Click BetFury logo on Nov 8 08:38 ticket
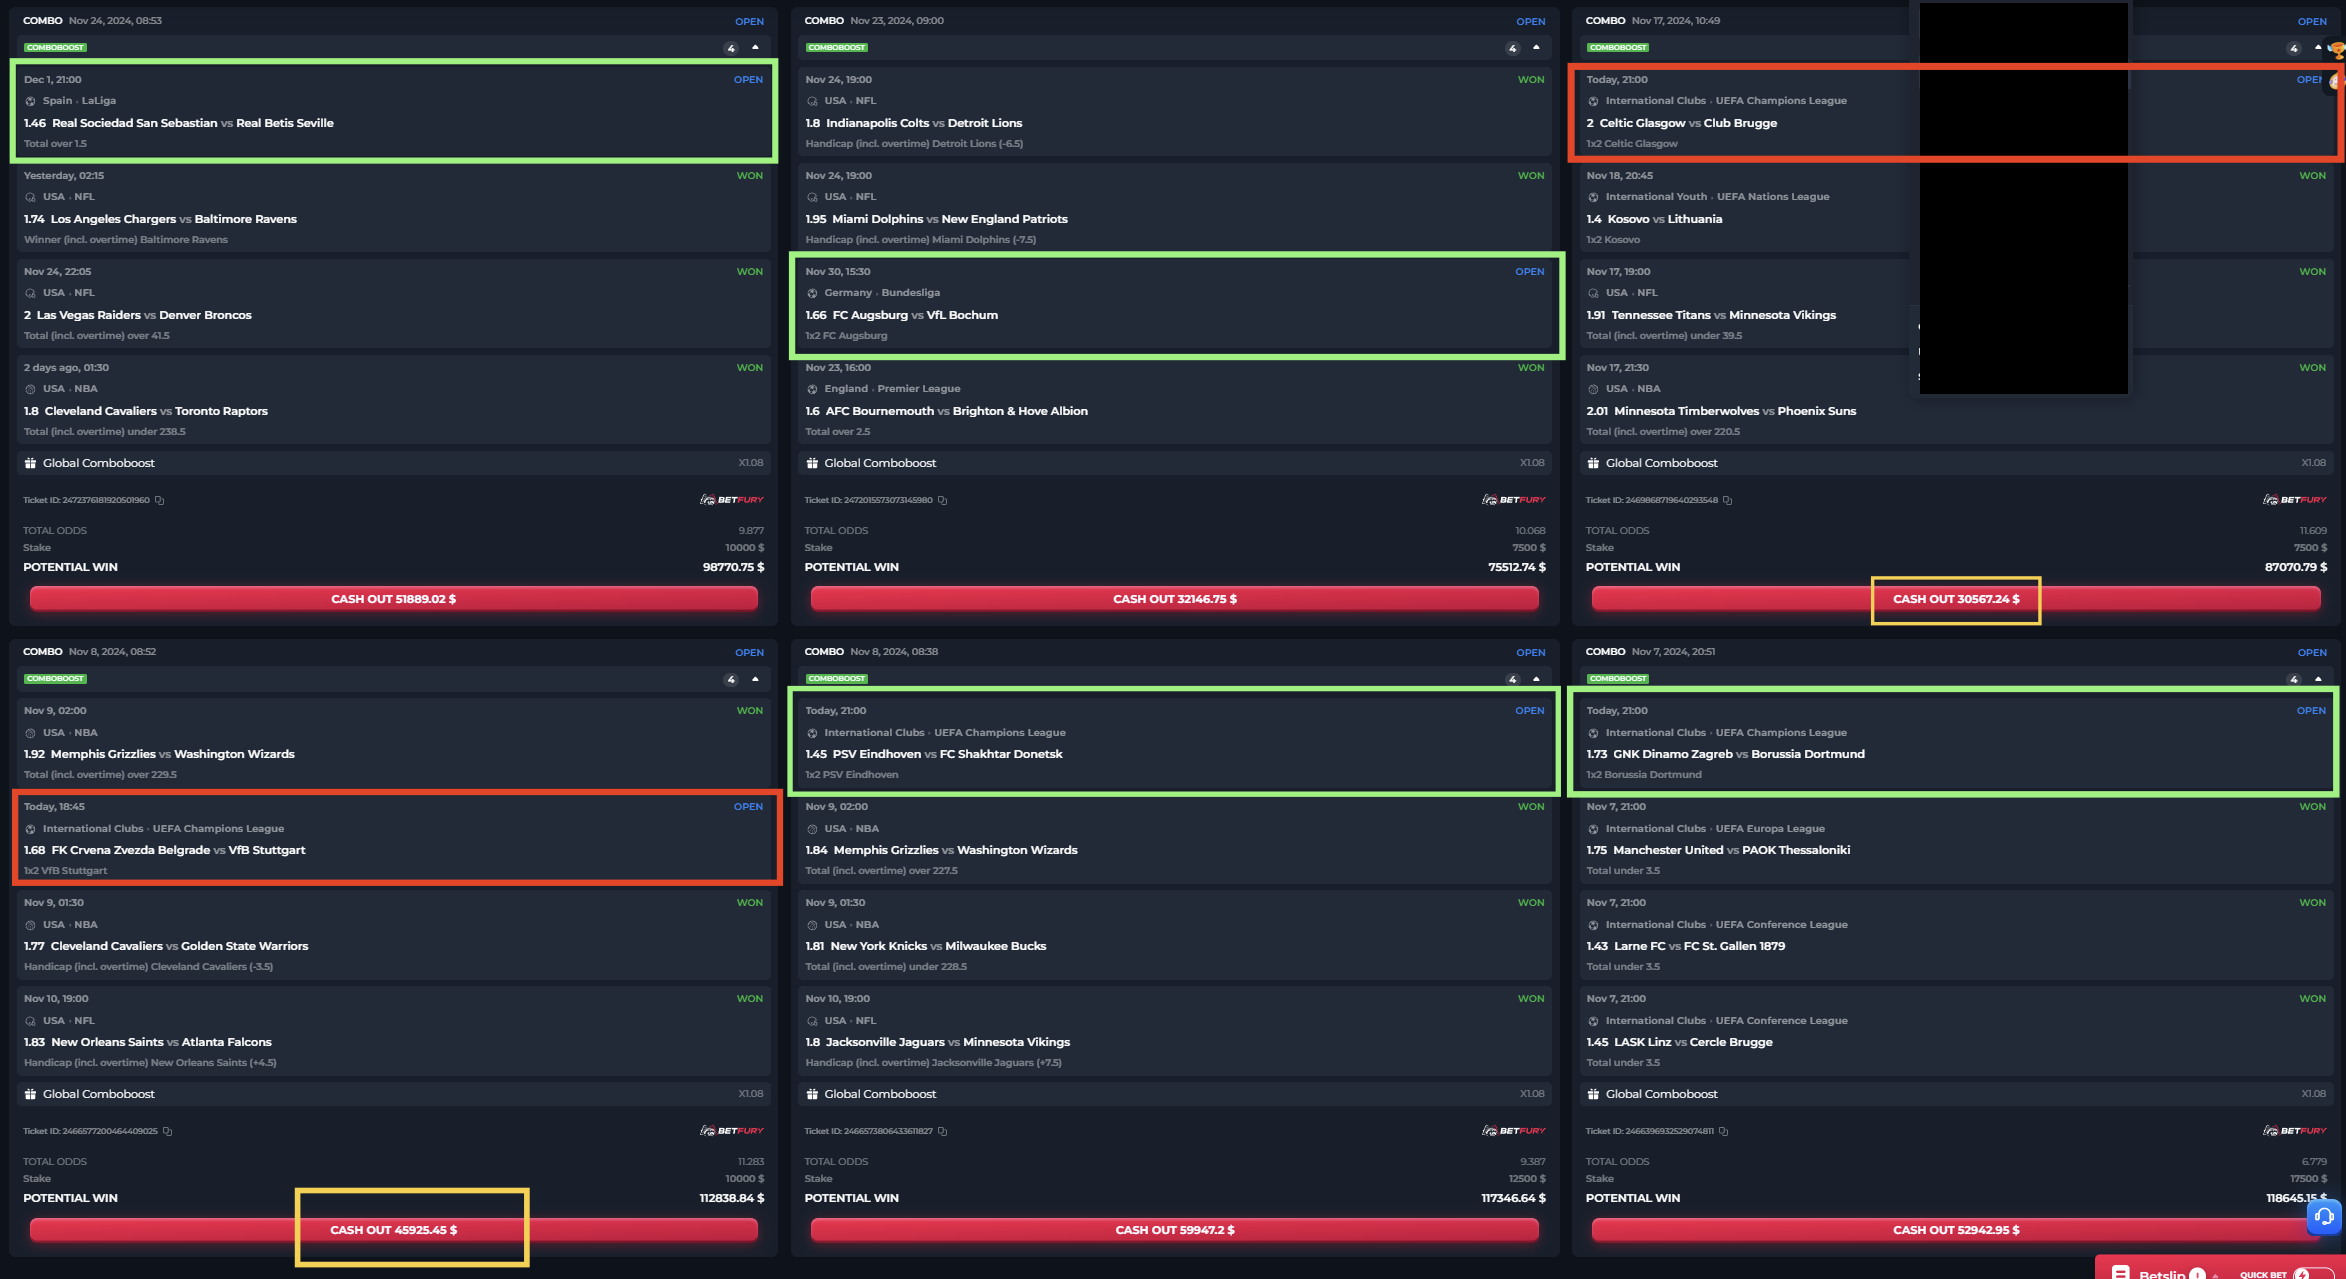Image resolution: width=2346 pixels, height=1279 pixels. tap(1514, 1131)
